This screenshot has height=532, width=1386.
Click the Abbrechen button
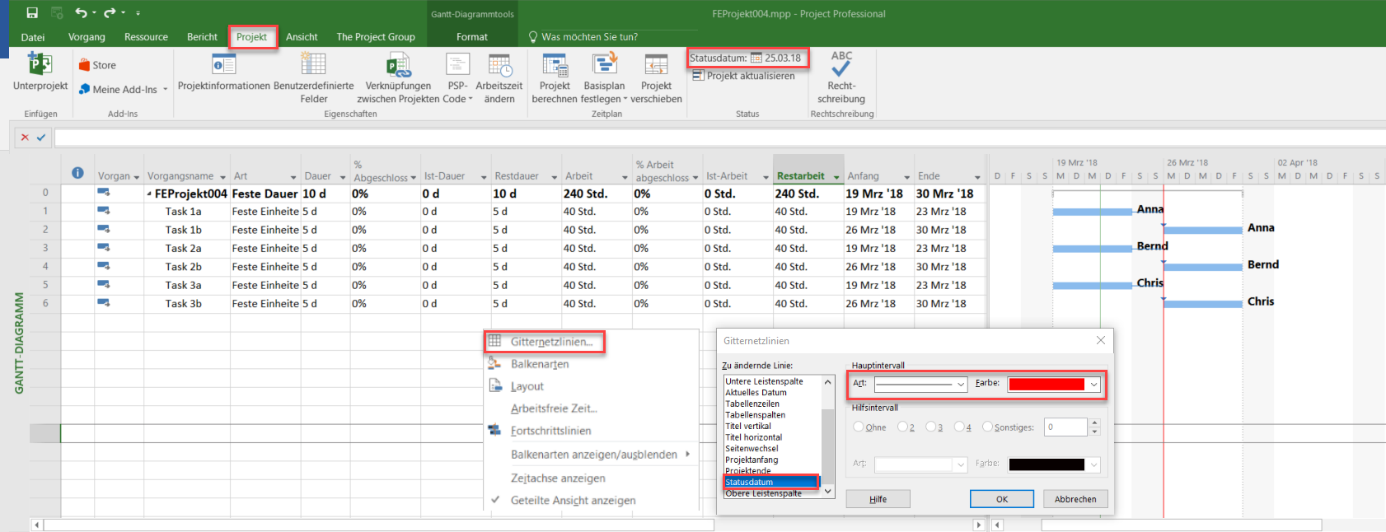[x=1076, y=499]
